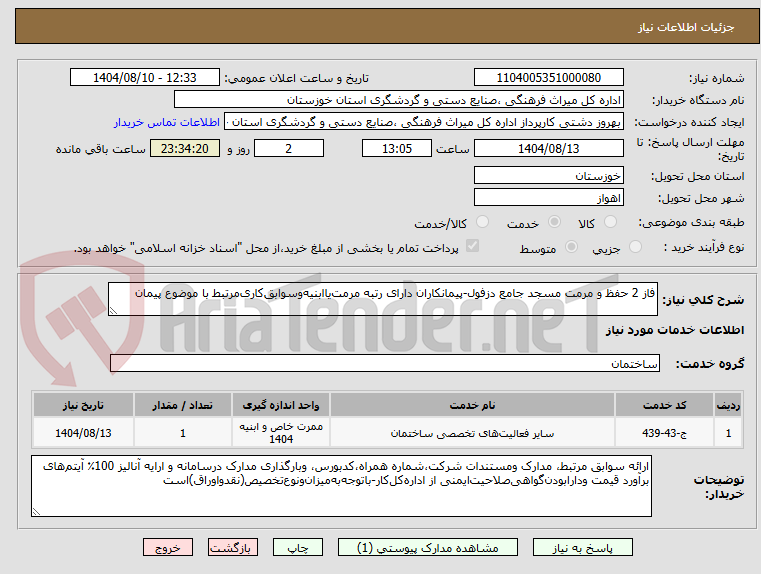This screenshot has height=574, width=761.
Task: Click service code cell ج-43-439
Action: point(664,433)
